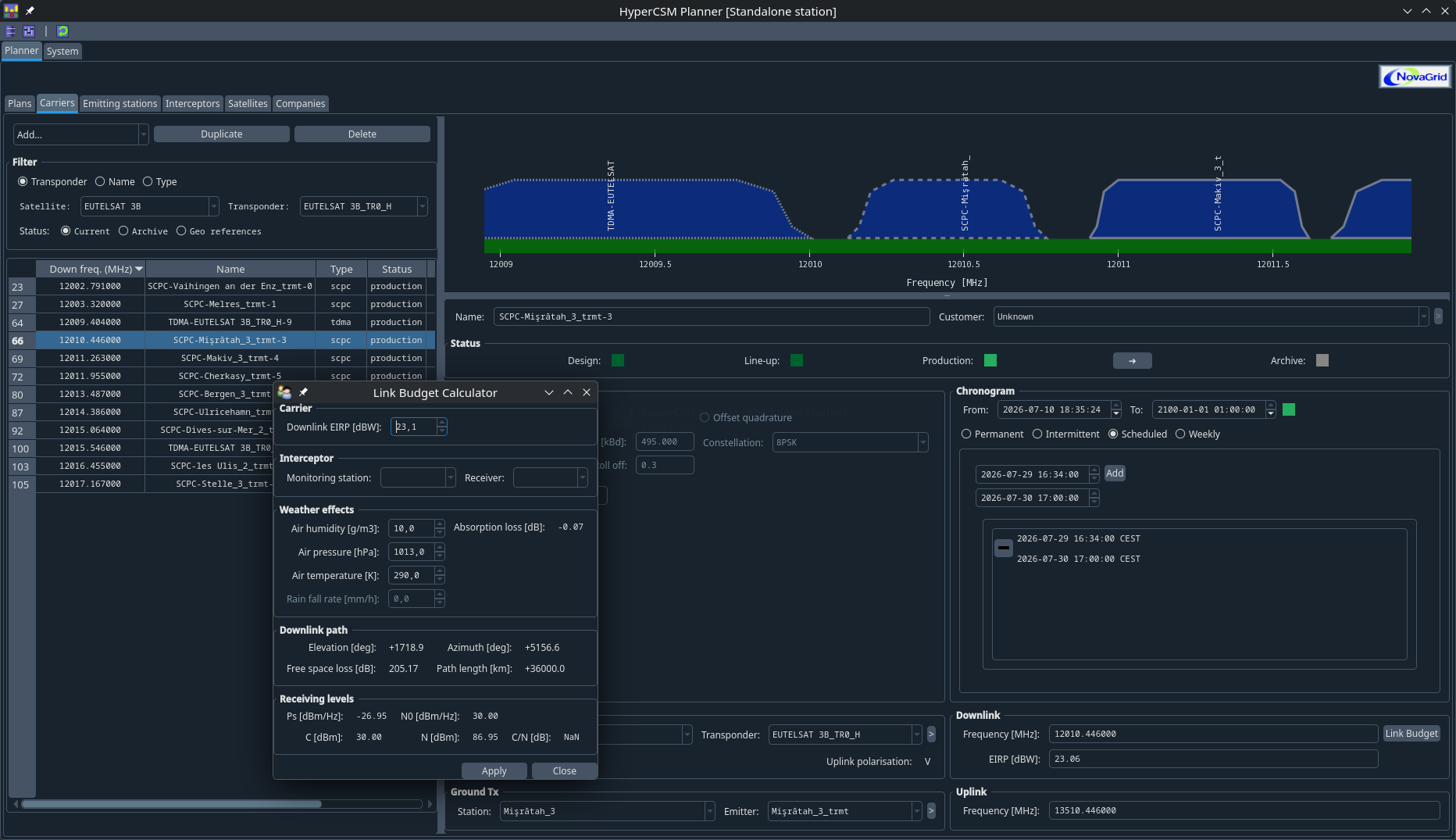Click the Delete button
The height and width of the screenshot is (840, 1456).
point(362,134)
